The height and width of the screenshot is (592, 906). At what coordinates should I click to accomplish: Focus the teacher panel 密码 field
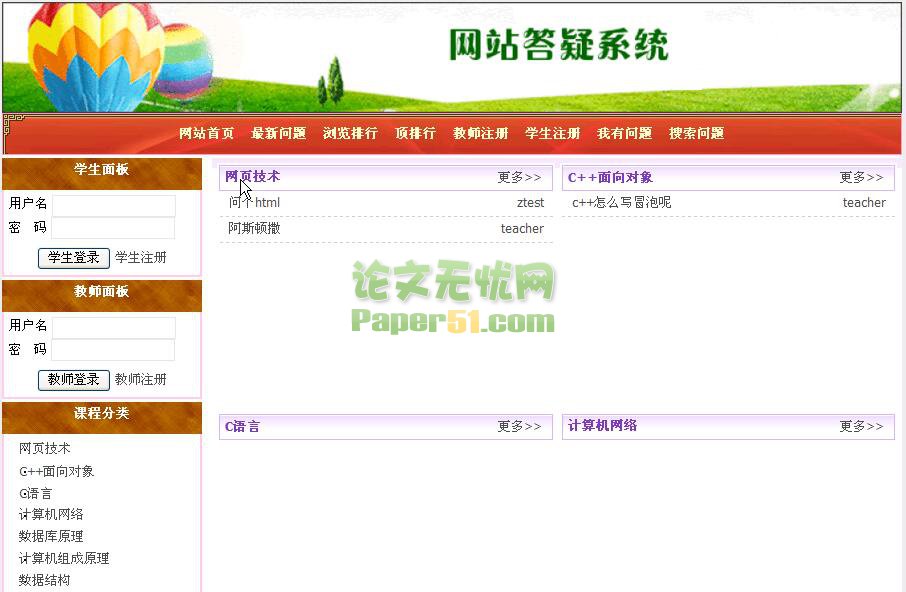[x=114, y=350]
